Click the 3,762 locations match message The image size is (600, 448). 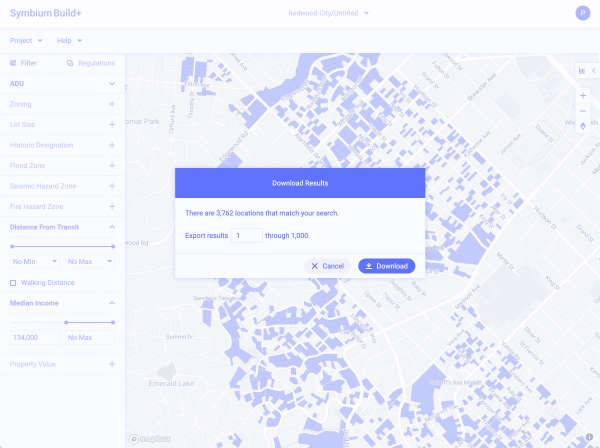(262, 213)
